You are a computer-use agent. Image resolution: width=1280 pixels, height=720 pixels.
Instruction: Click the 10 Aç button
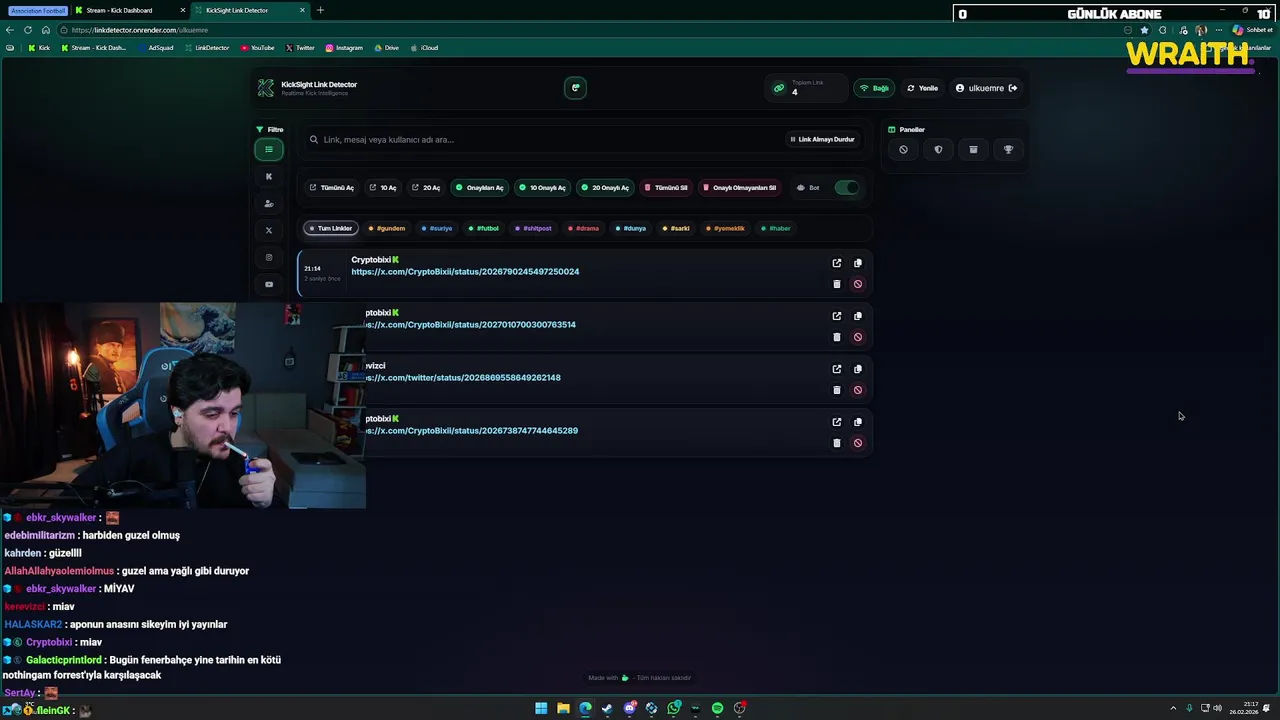point(383,187)
